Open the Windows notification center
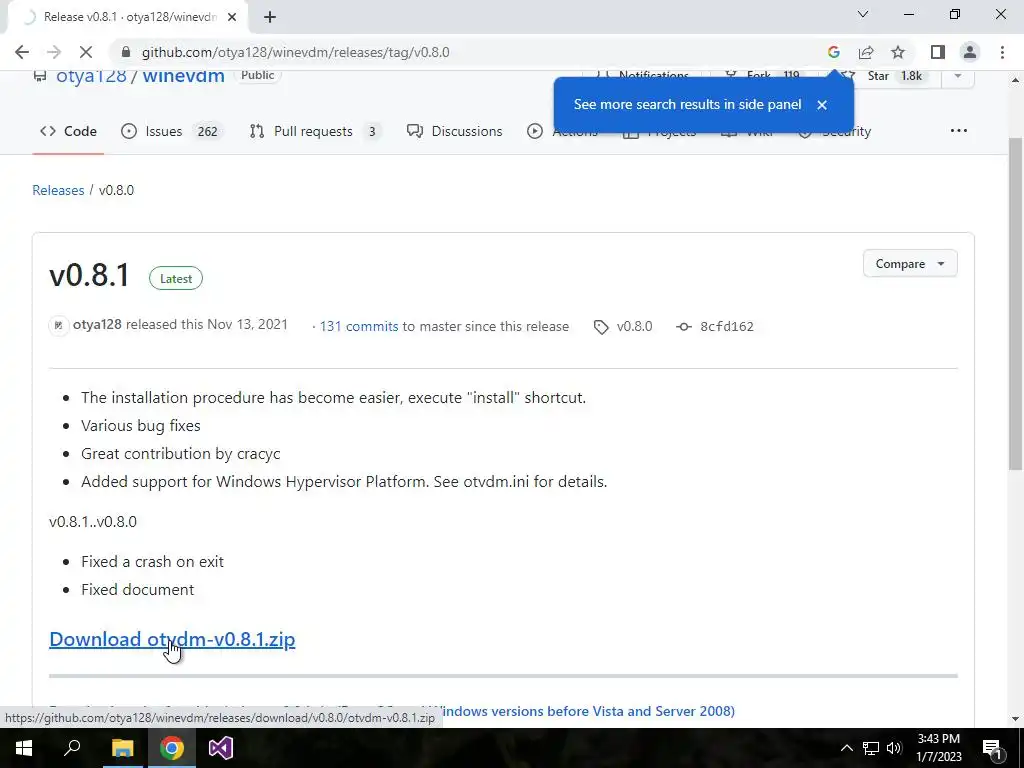This screenshot has height=768, width=1024. (x=992, y=748)
